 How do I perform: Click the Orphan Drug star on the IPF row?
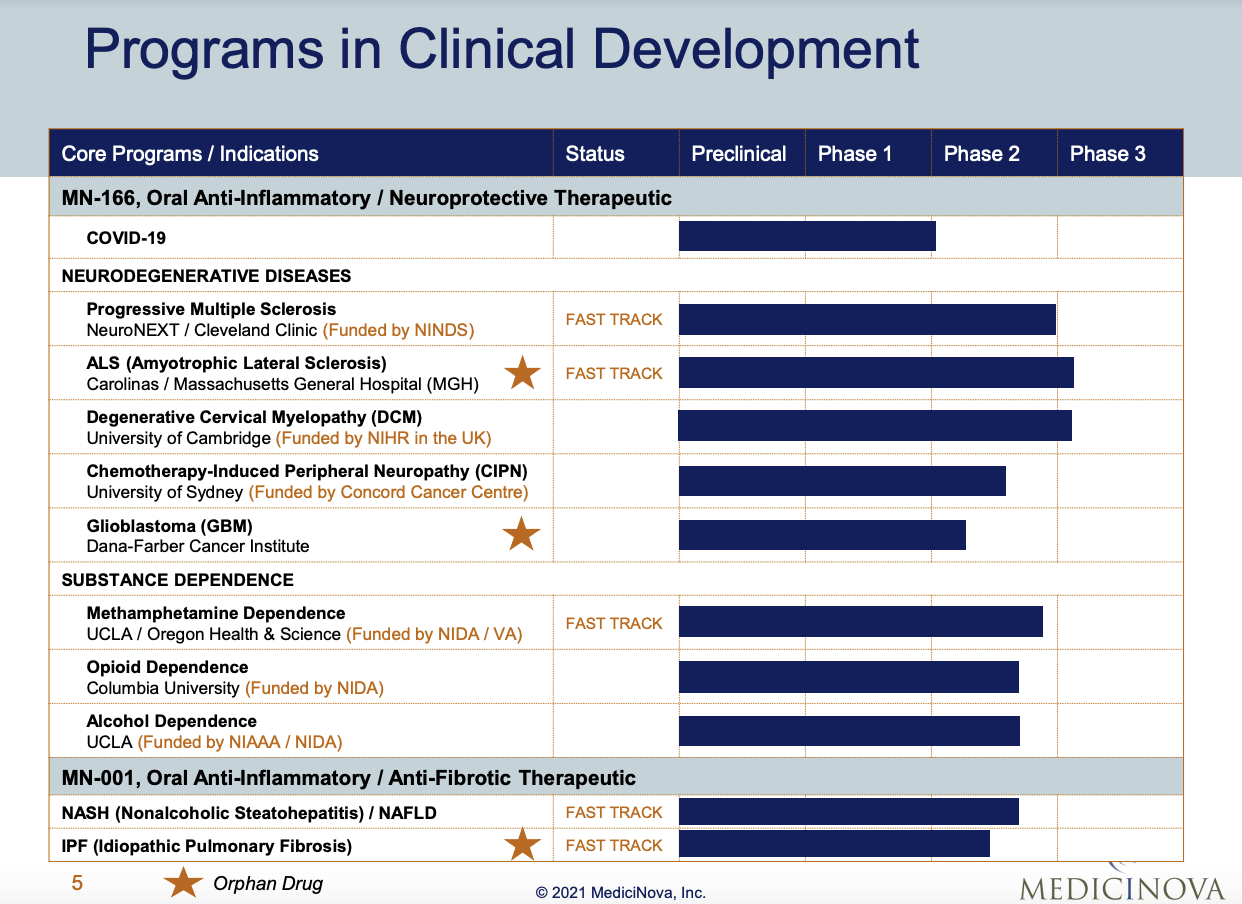pyautogui.click(x=521, y=843)
